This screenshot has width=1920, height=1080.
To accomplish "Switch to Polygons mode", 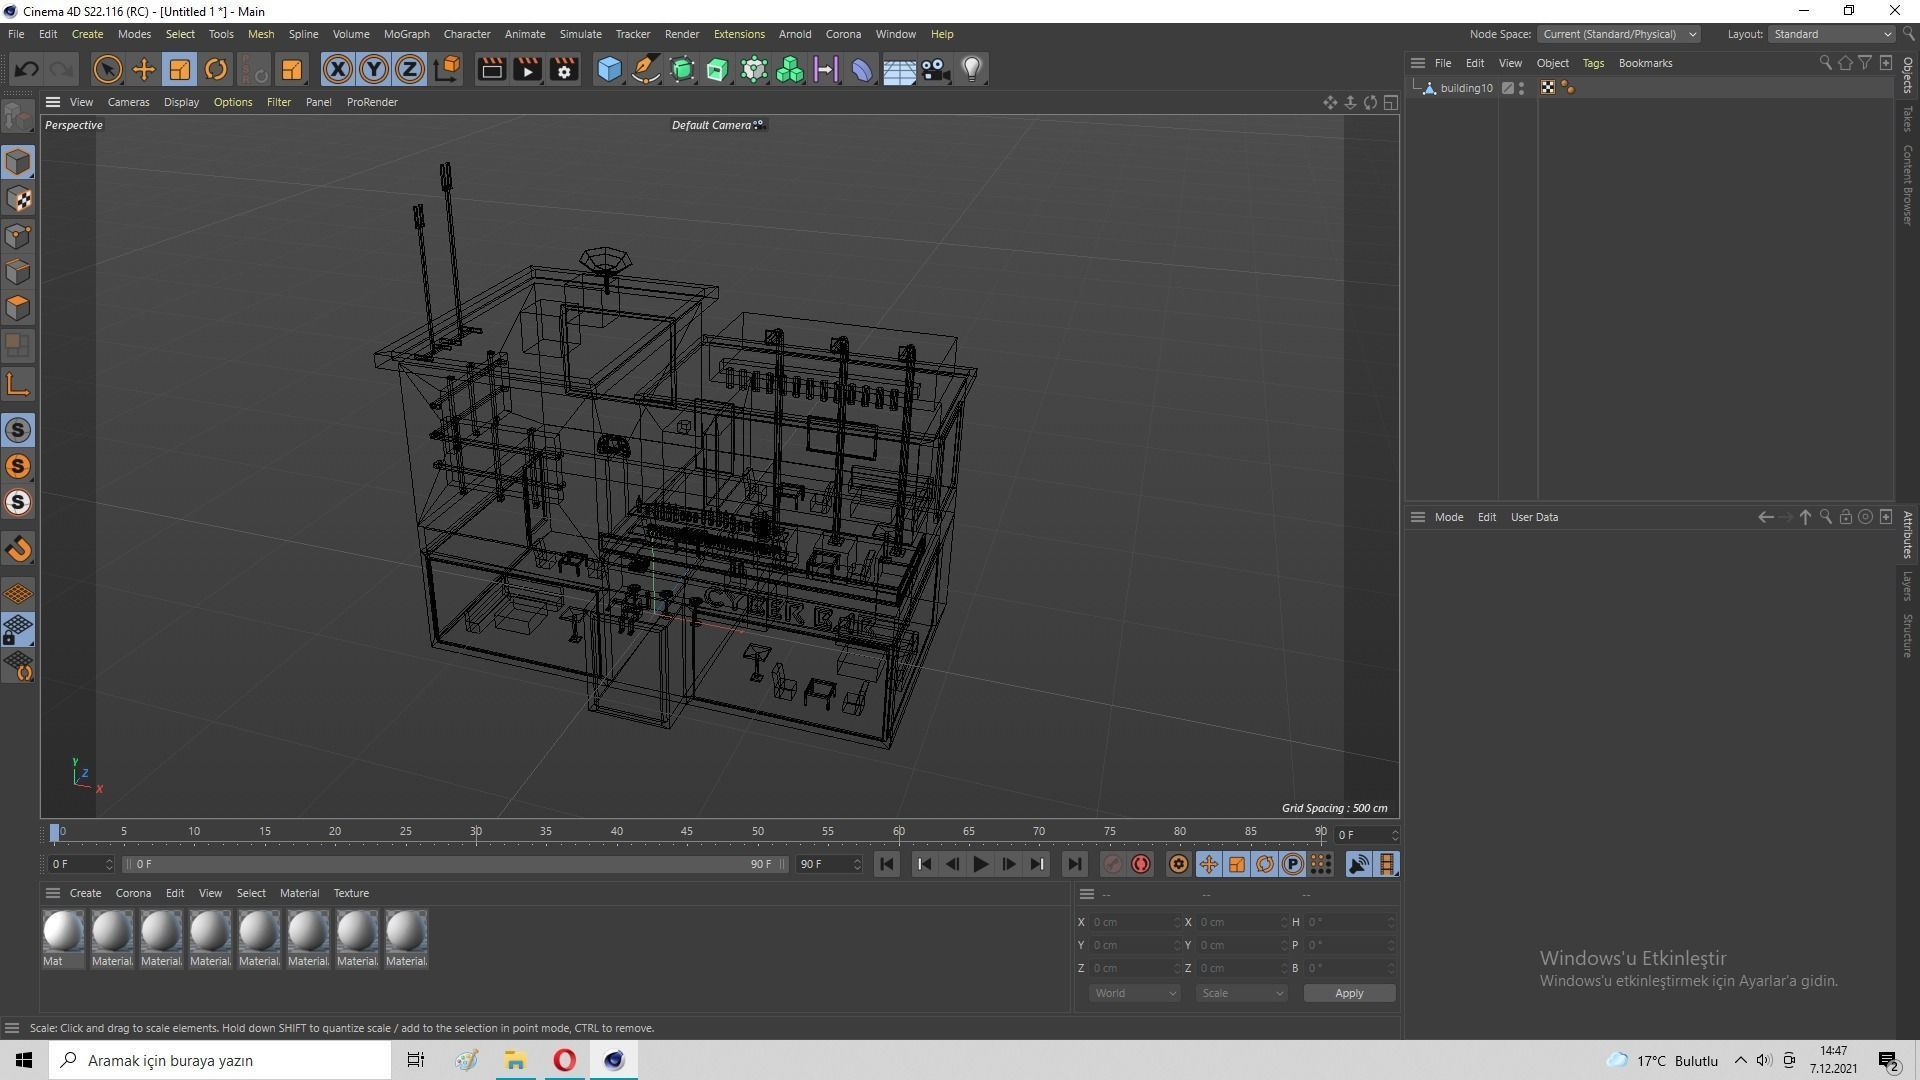I will coord(18,308).
